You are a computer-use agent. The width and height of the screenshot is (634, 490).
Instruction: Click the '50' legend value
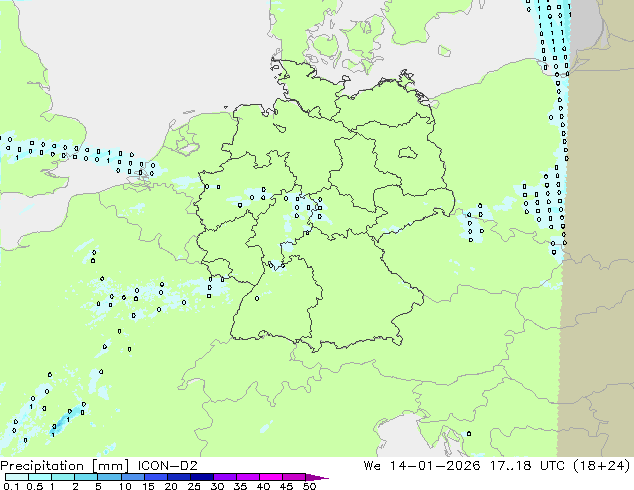309,486
